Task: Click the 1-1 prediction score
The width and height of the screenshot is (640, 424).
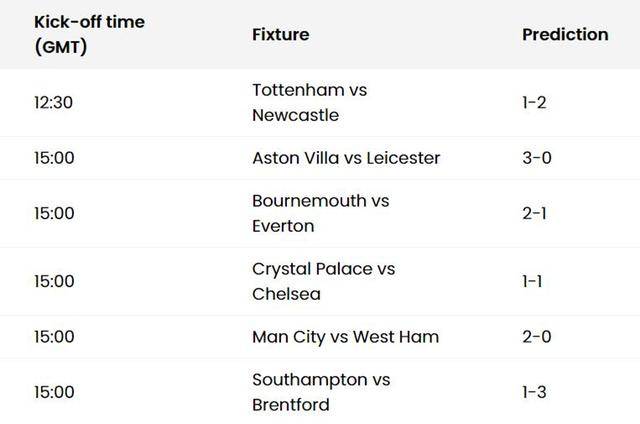Action: click(532, 281)
